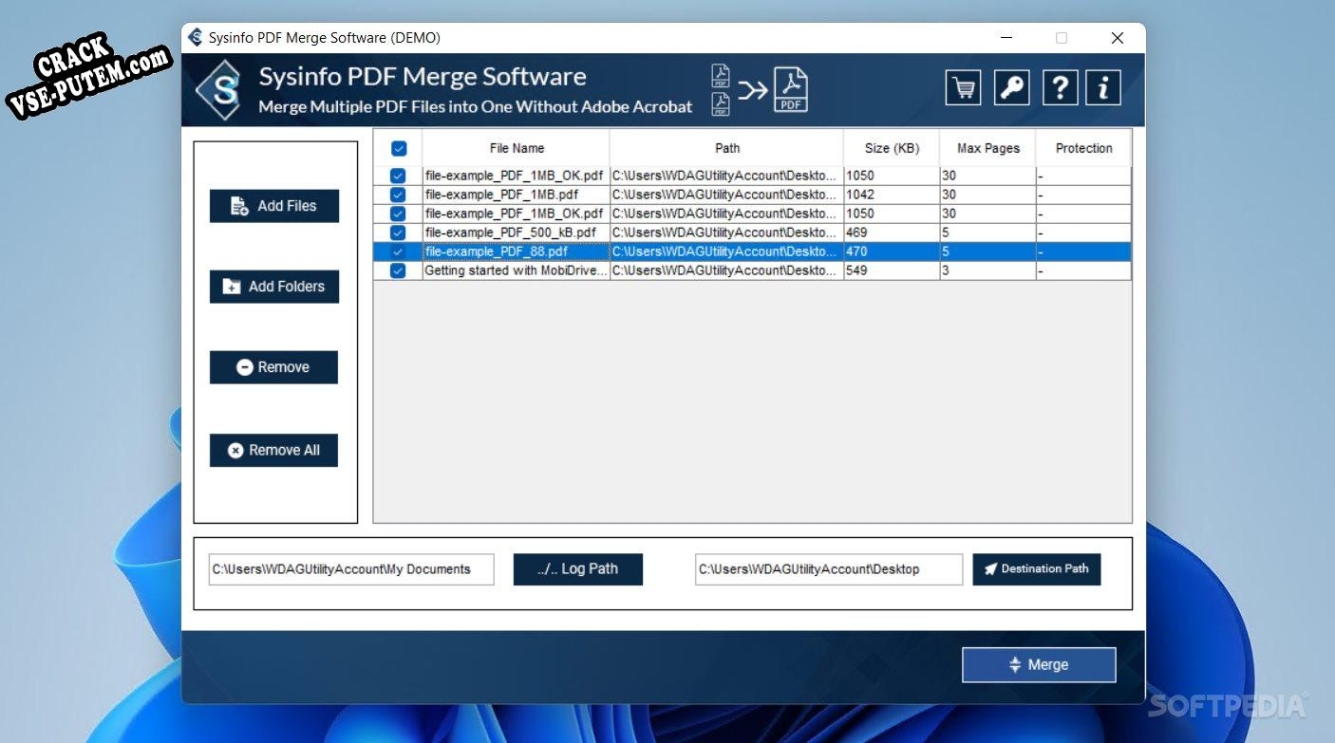Click the path cell of Getting started with MobiDrive
This screenshot has height=743, width=1335.
click(727, 271)
